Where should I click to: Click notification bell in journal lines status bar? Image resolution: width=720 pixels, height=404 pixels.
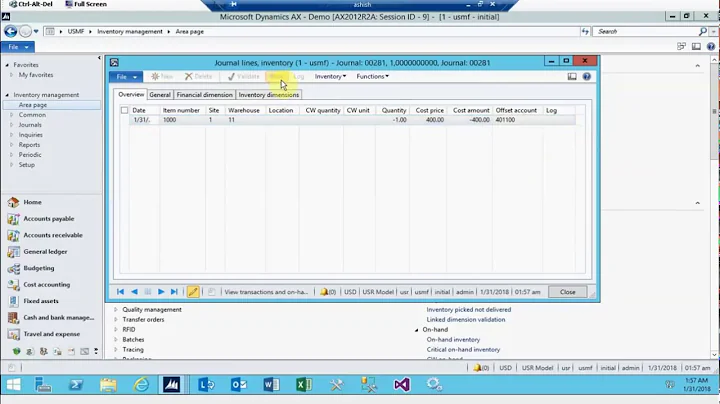[x=327, y=292]
